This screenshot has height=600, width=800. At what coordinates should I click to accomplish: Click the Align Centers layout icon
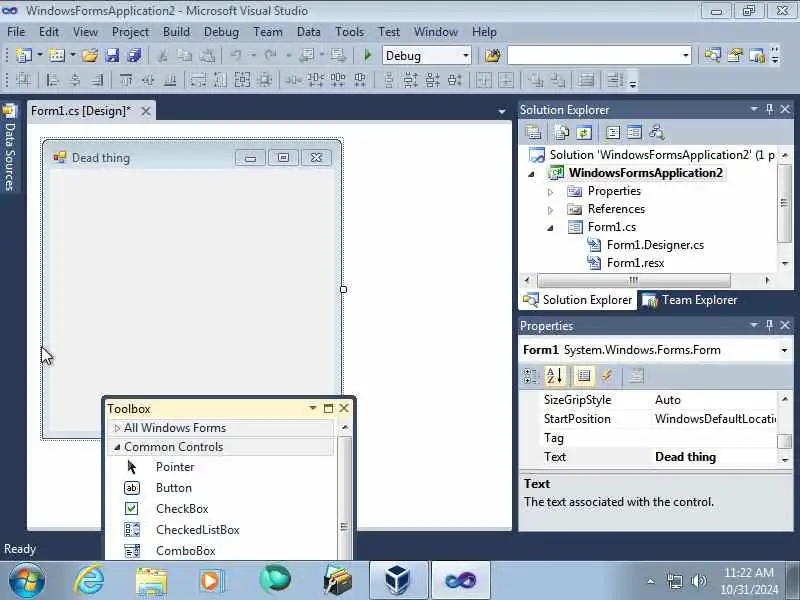pos(75,80)
